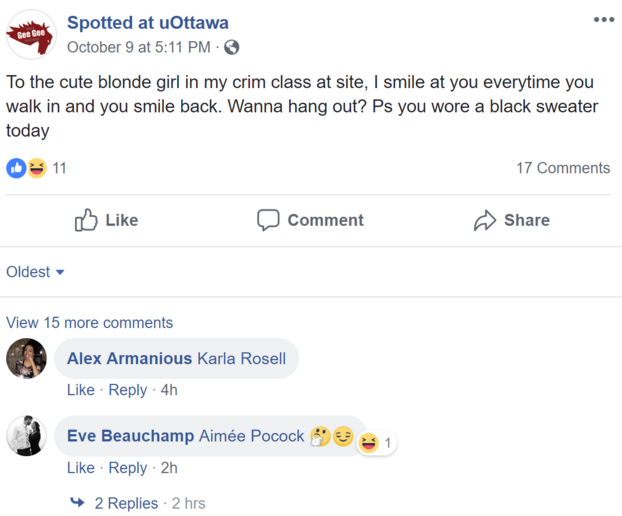Click the haha reaction on Eve's comment

coord(369,442)
